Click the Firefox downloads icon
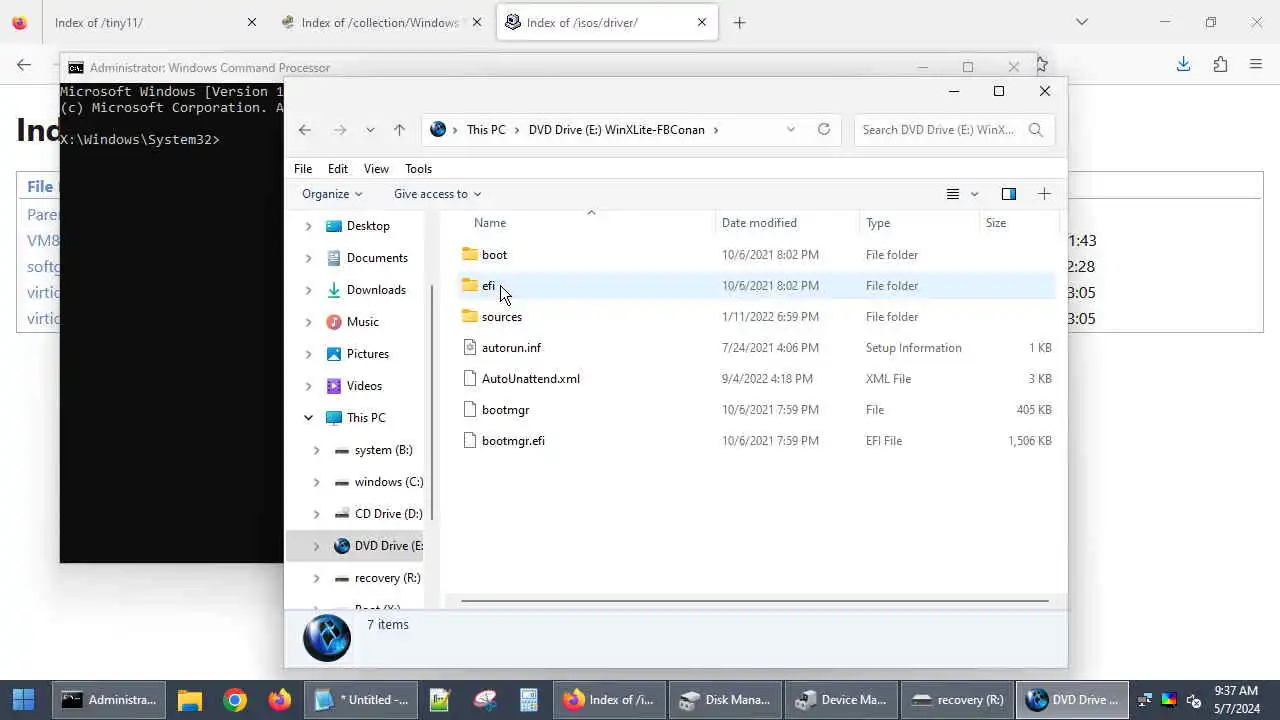The height and width of the screenshot is (720, 1280). pyautogui.click(x=1183, y=64)
